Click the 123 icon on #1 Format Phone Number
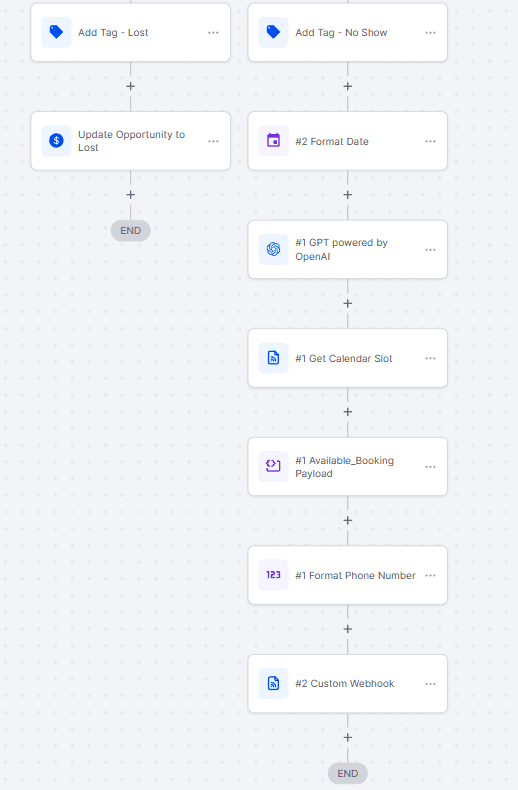 coord(274,575)
